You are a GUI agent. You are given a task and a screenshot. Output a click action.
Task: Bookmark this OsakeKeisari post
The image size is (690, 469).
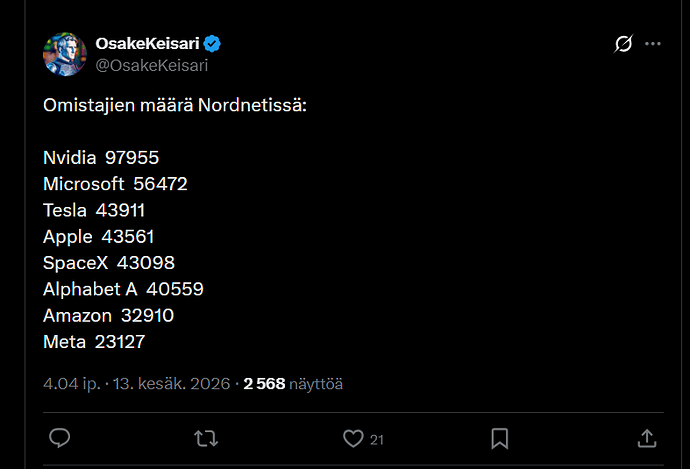point(500,439)
